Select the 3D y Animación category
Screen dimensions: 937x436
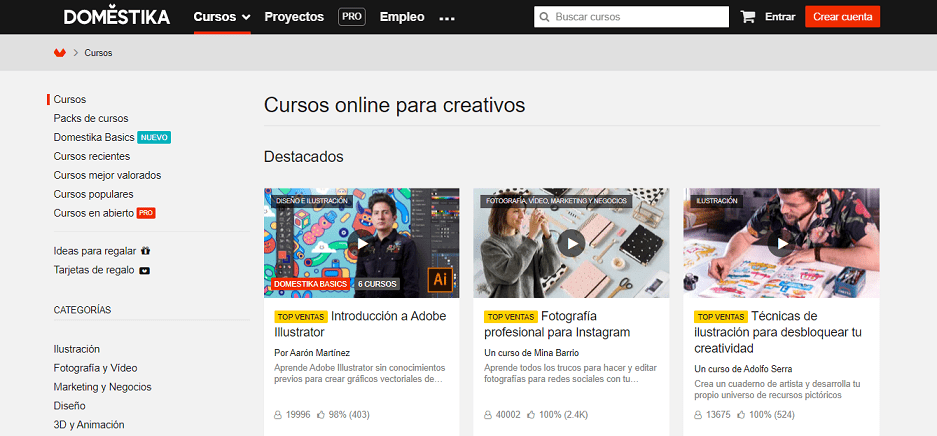coord(89,425)
